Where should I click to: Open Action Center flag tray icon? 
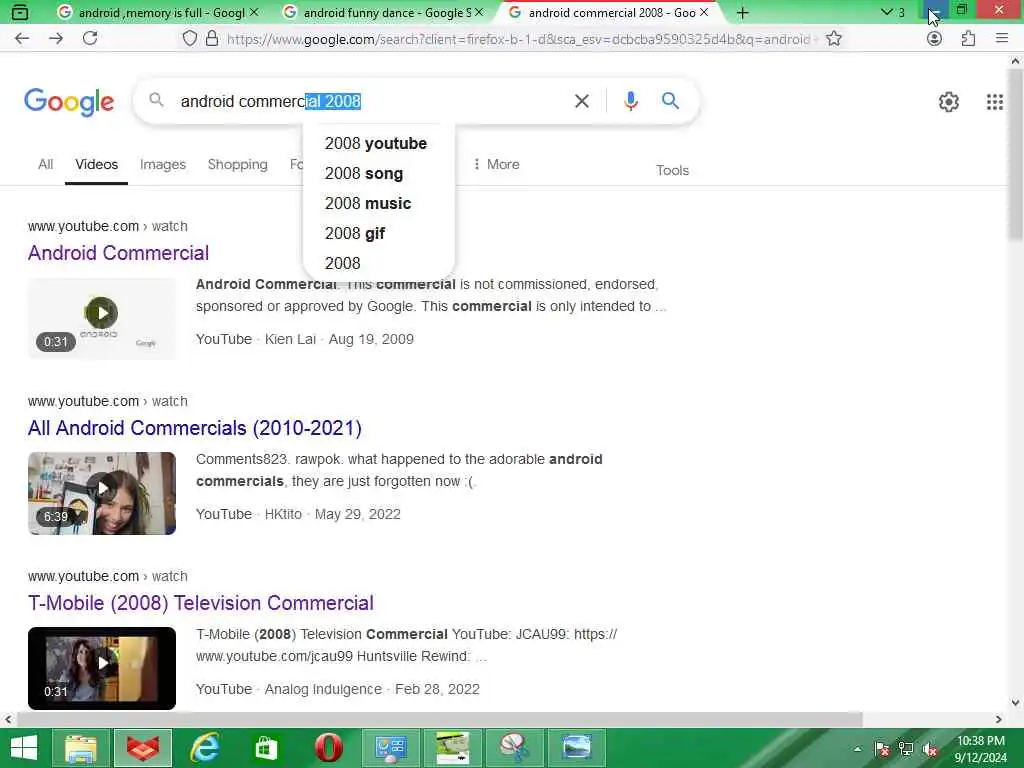pyautogui.click(x=882, y=749)
